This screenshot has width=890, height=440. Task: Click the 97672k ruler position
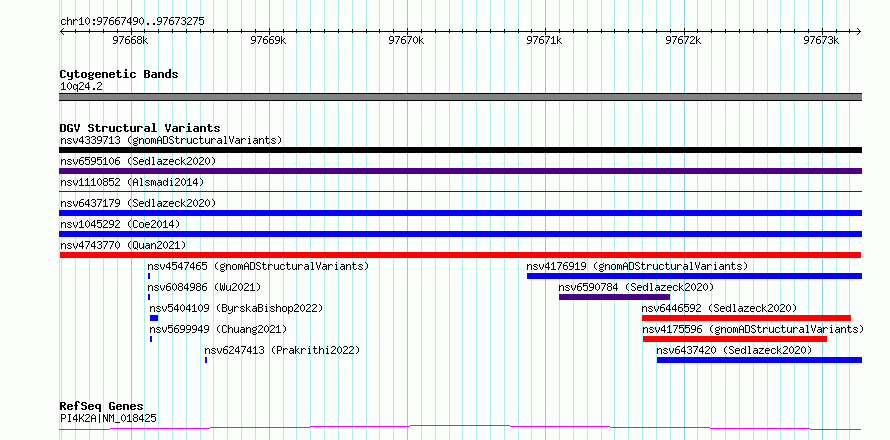click(683, 41)
